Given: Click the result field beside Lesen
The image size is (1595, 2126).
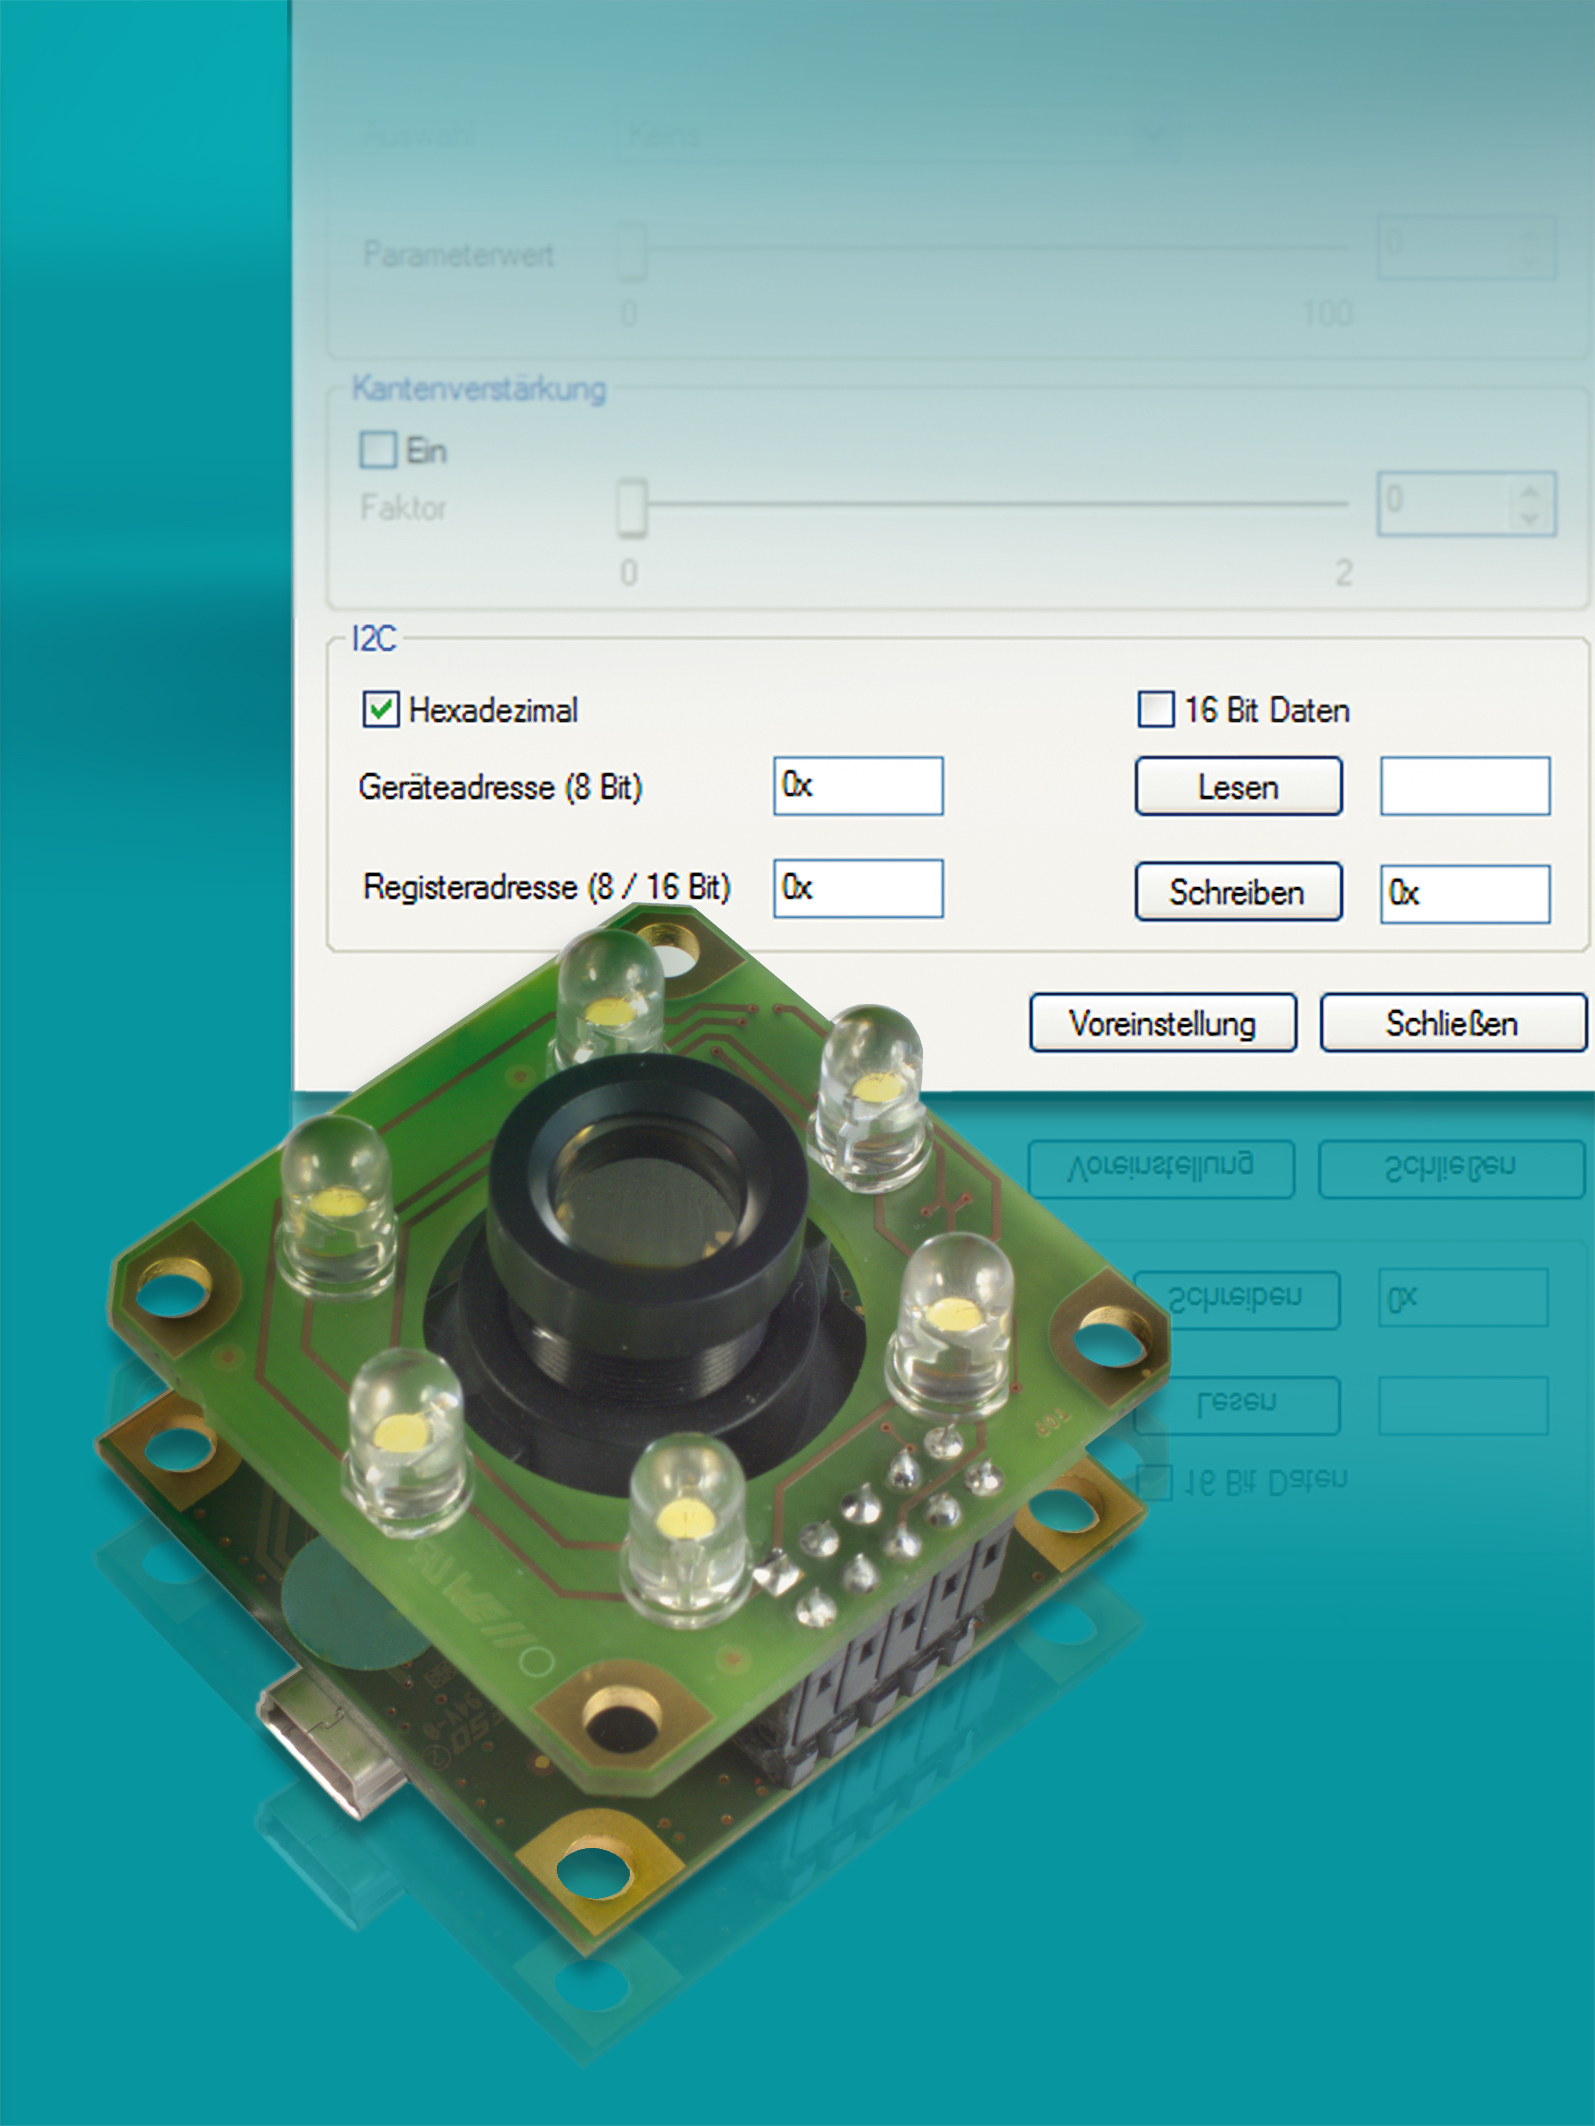Looking at the screenshot, I should [1465, 786].
